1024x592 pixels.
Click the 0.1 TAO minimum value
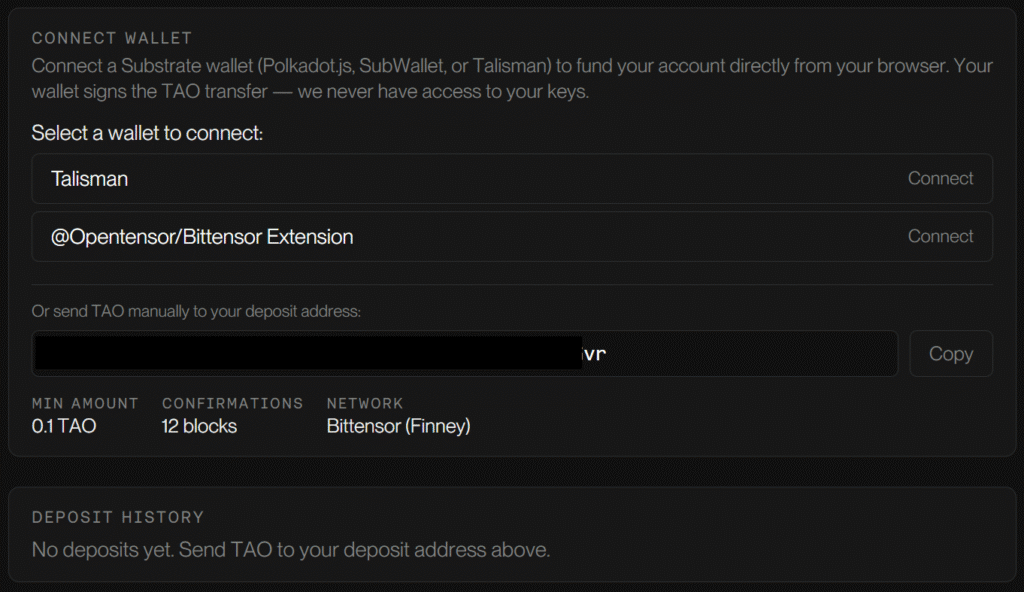tap(64, 426)
